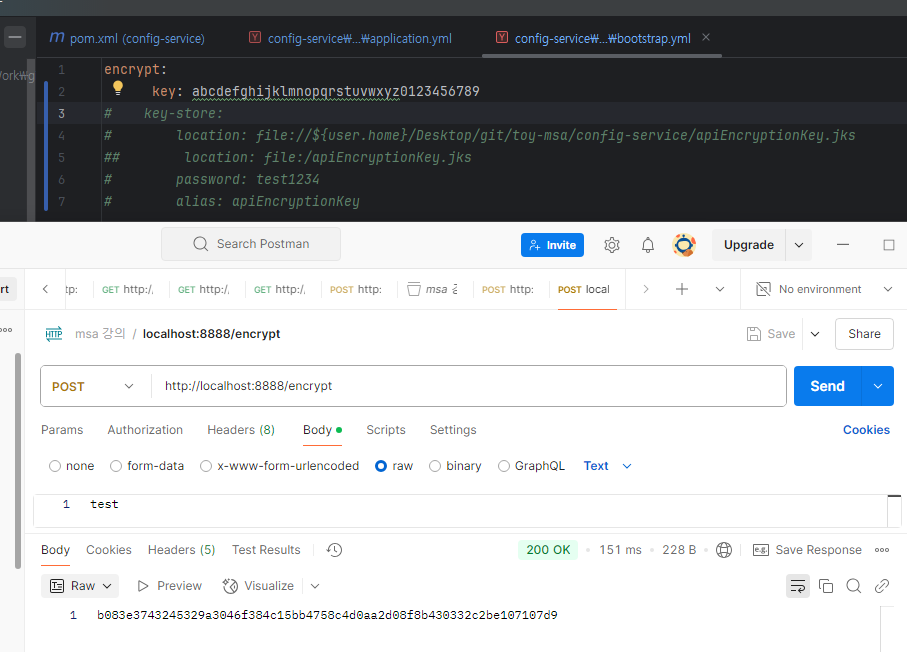Click the response link icon
Image resolution: width=907 pixels, height=652 pixels.
click(x=882, y=586)
